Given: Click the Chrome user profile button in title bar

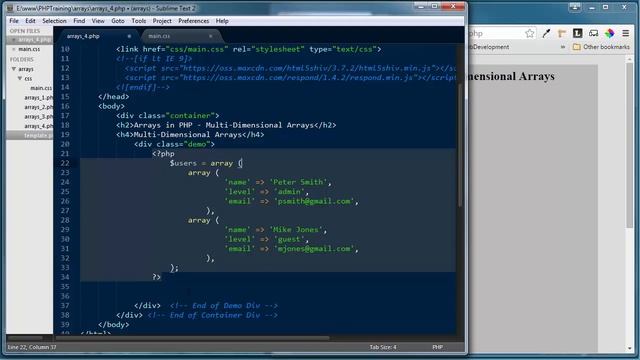Looking at the screenshot, I should pyautogui.click(x=575, y=7).
